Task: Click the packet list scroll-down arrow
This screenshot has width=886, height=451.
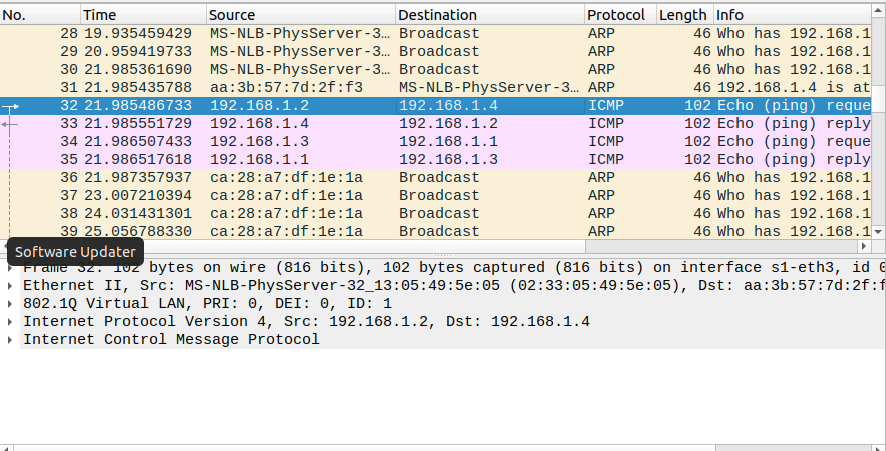Action: 879,231
